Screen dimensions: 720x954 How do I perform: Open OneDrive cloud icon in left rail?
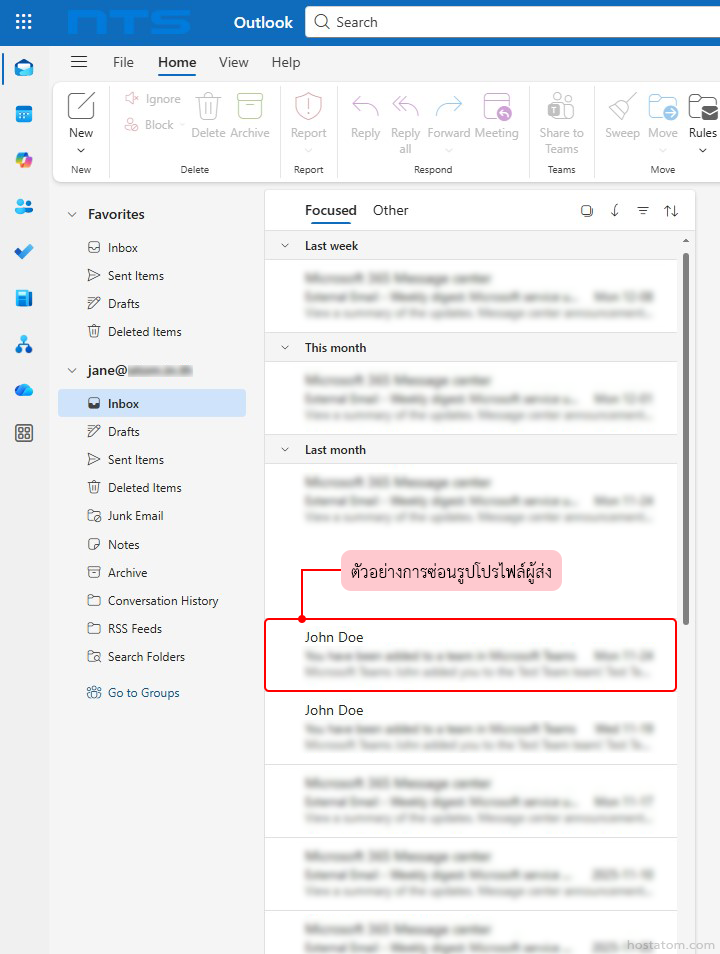[x=24, y=390]
